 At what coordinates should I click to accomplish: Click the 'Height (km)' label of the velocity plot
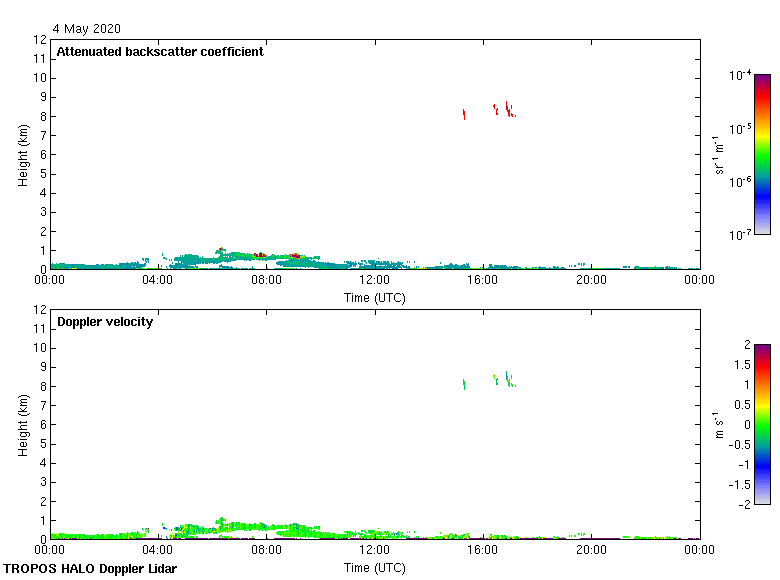coord(23,424)
